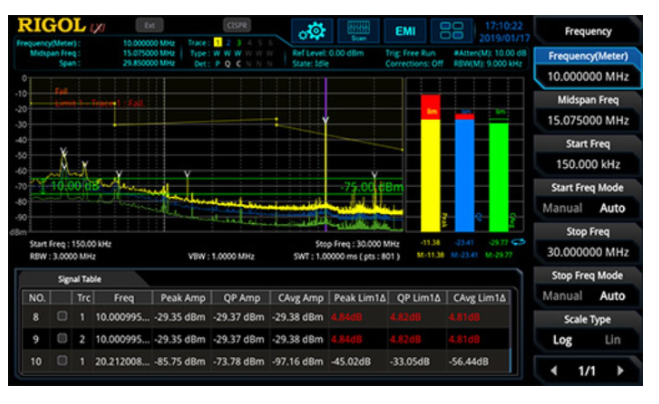Go to previous menu page arrow

(554, 370)
